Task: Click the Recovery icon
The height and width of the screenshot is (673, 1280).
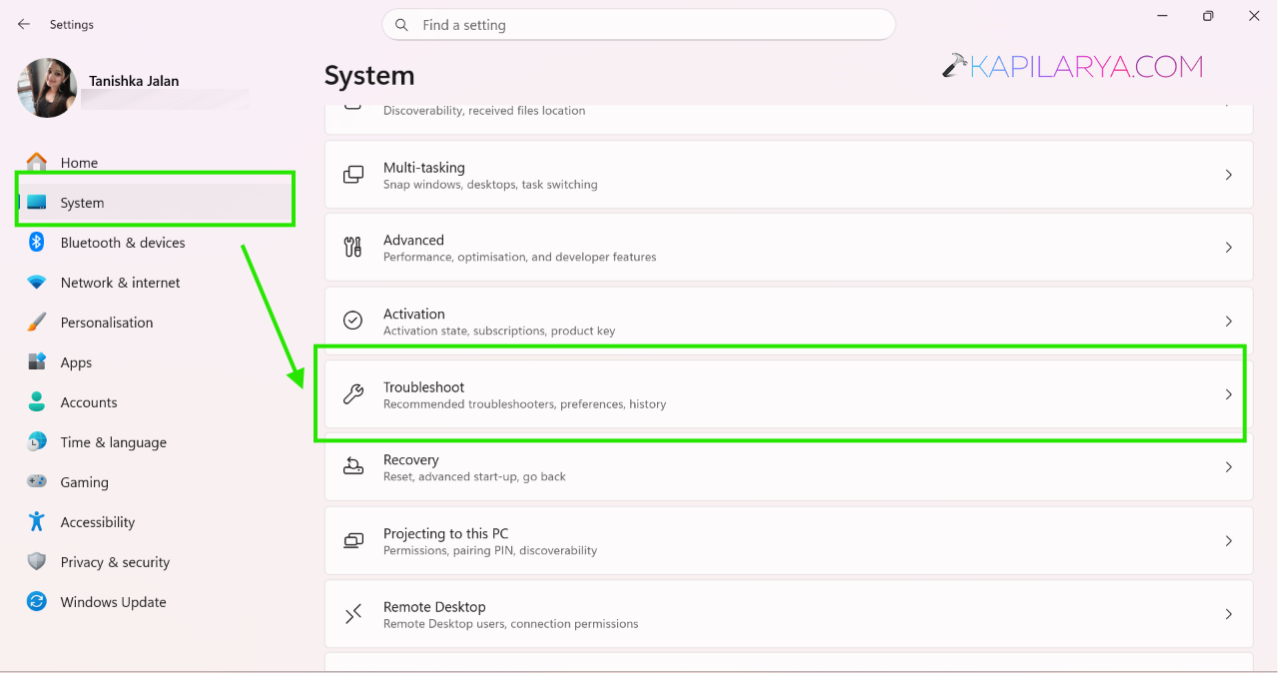Action: pos(353,467)
